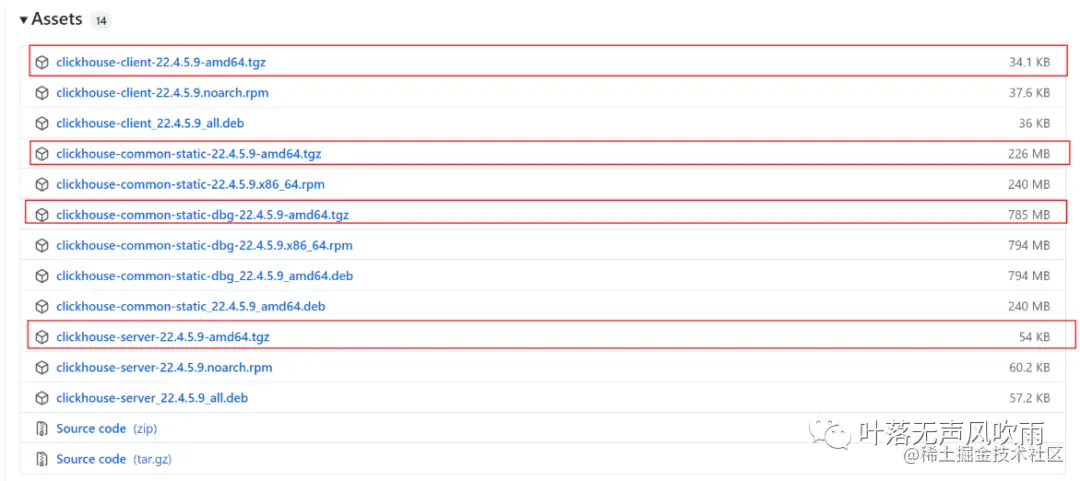Download clickhouse-server_22.4.5.9_all.deb
This screenshot has width=1080, height=481.
pyautogui.click(x=152, y=398)
